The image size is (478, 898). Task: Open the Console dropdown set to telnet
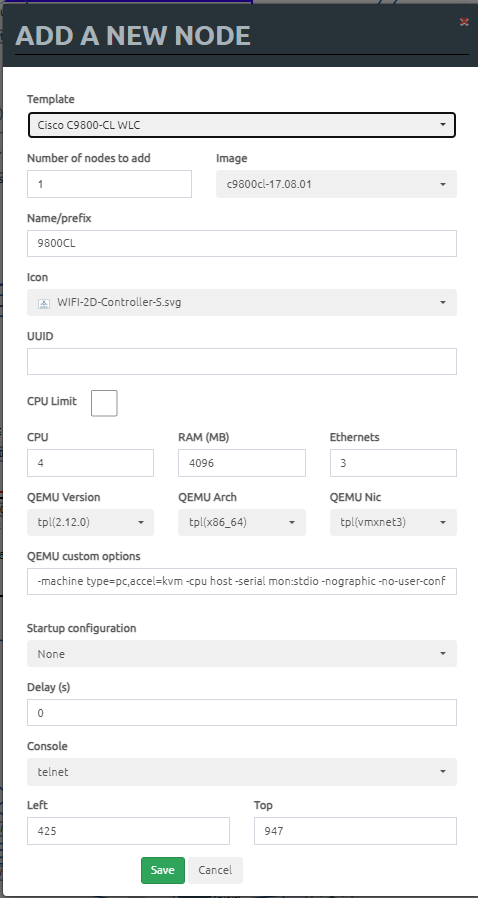coord(242,772)
